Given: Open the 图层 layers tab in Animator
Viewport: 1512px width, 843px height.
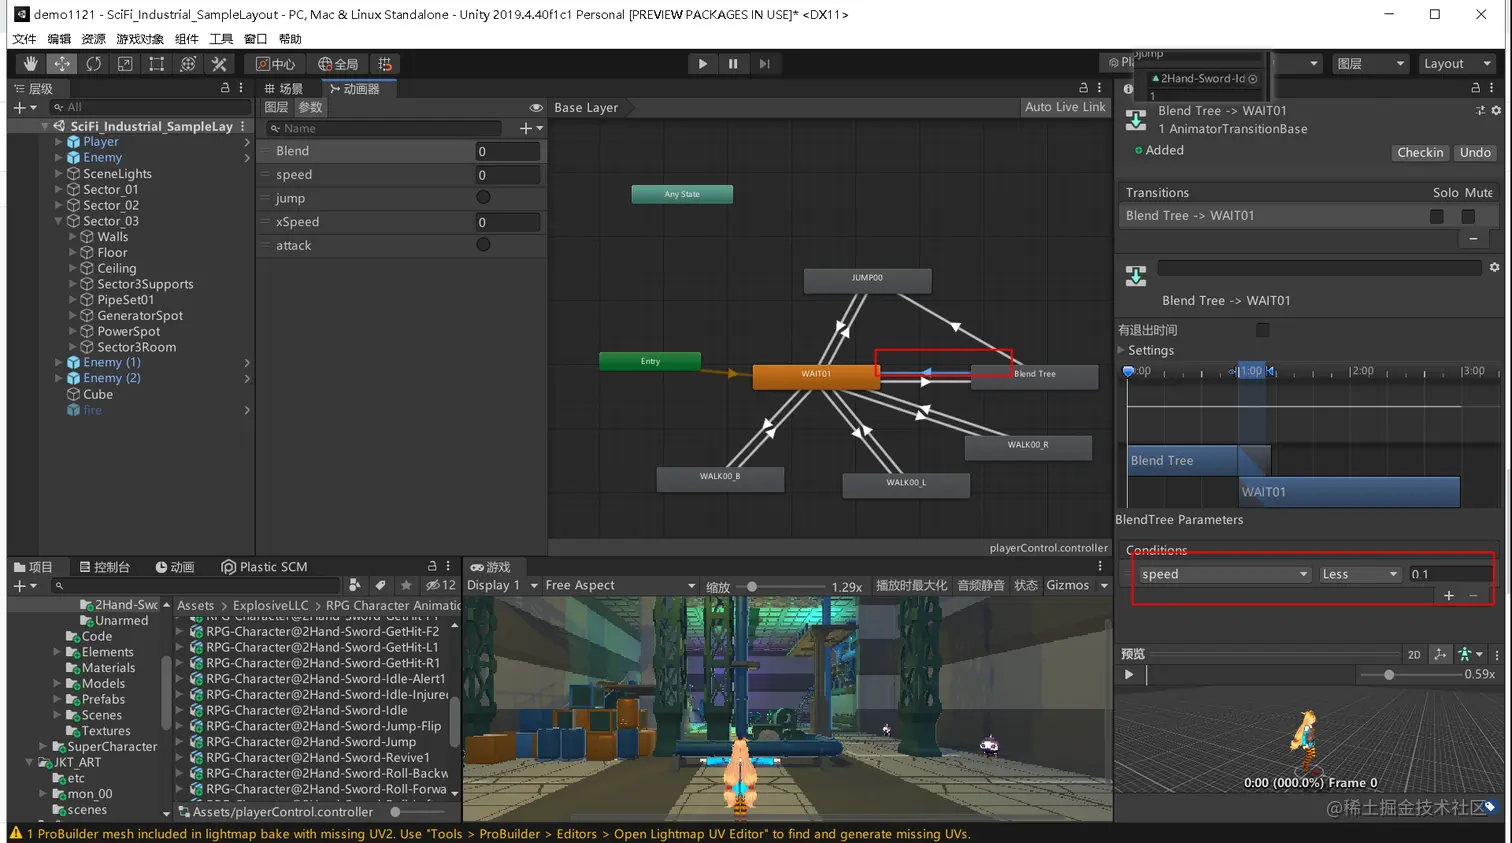Looking at the screenshot, I should (276, 107).
